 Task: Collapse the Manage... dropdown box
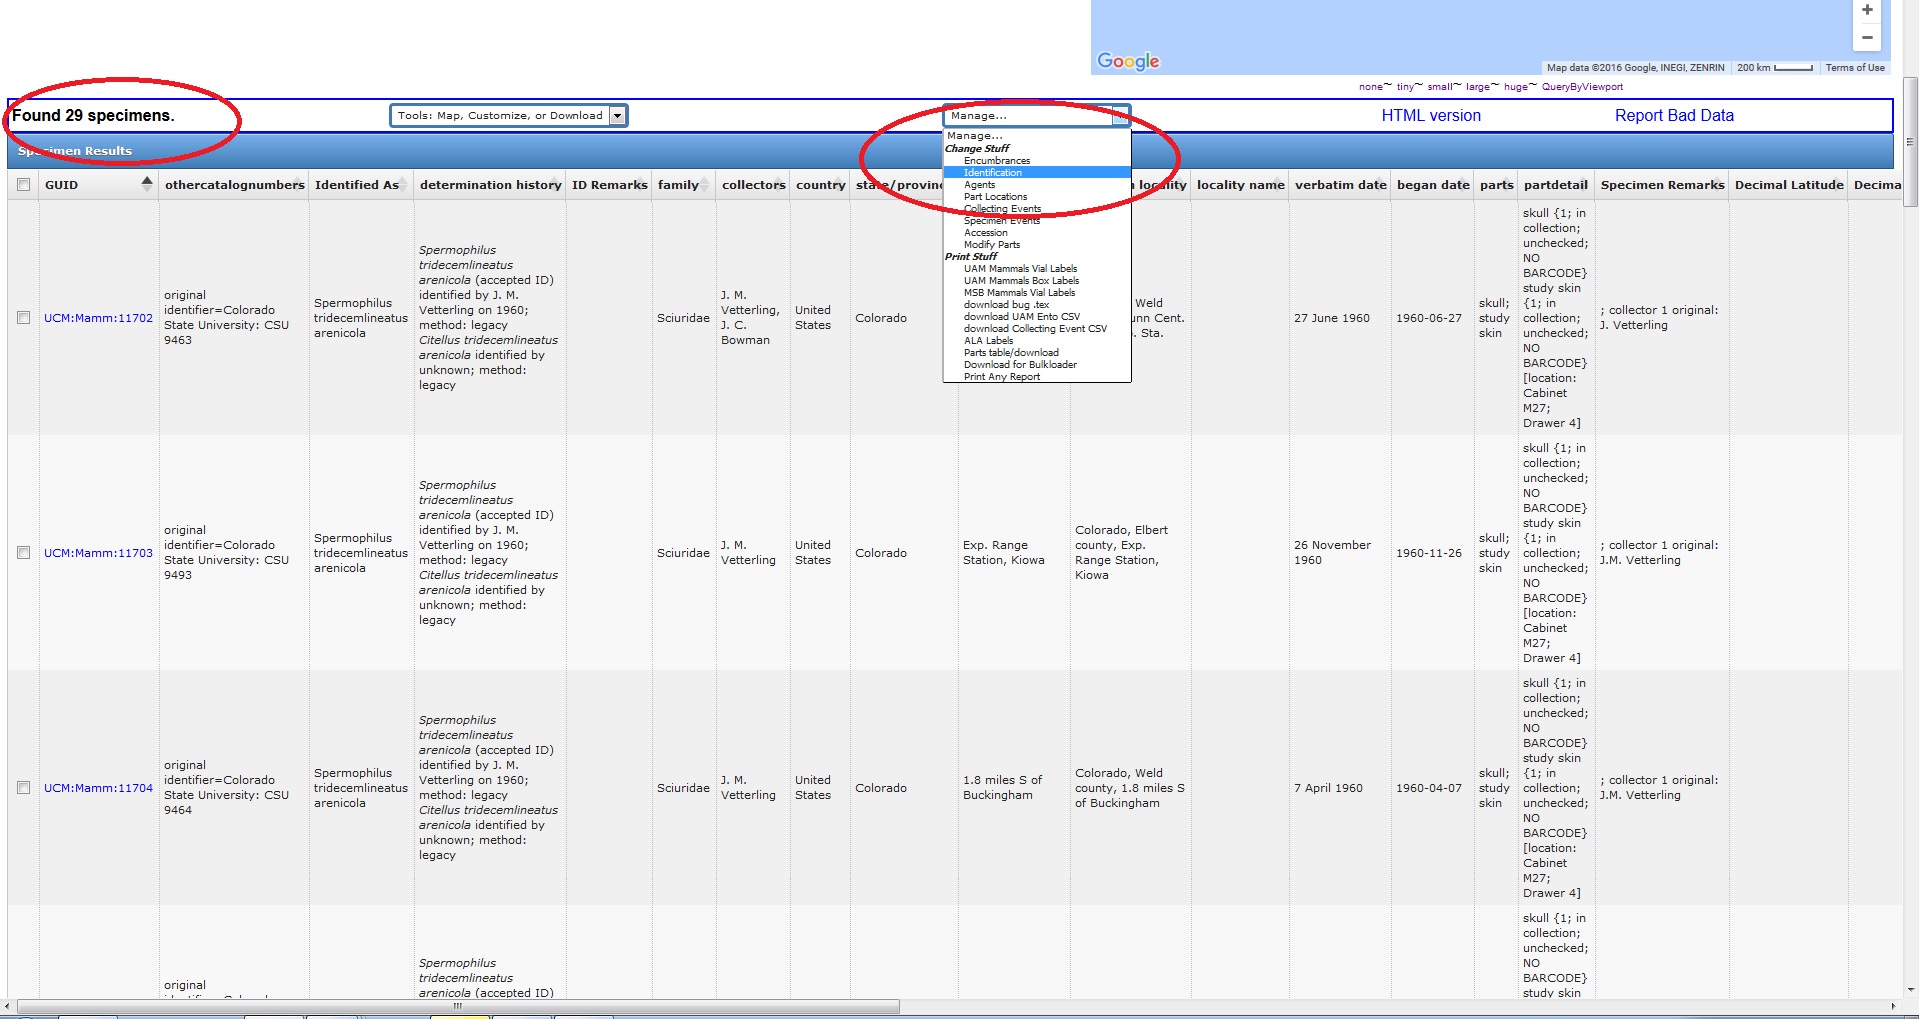coord(1036,116)
